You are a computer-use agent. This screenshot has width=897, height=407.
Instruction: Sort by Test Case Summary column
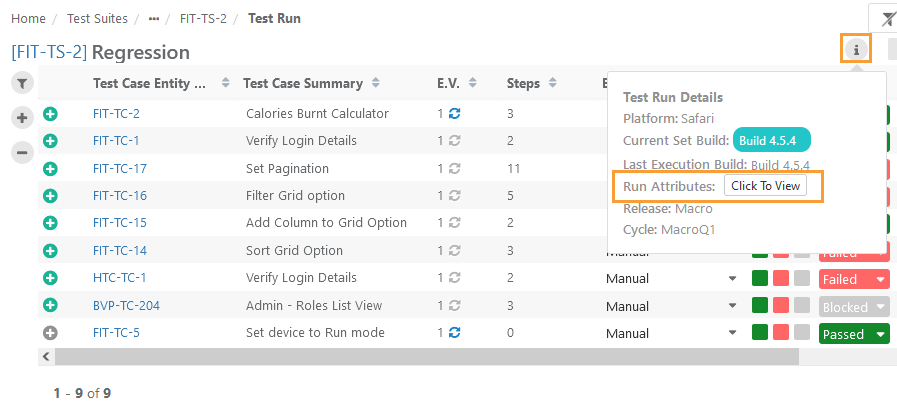375,83
